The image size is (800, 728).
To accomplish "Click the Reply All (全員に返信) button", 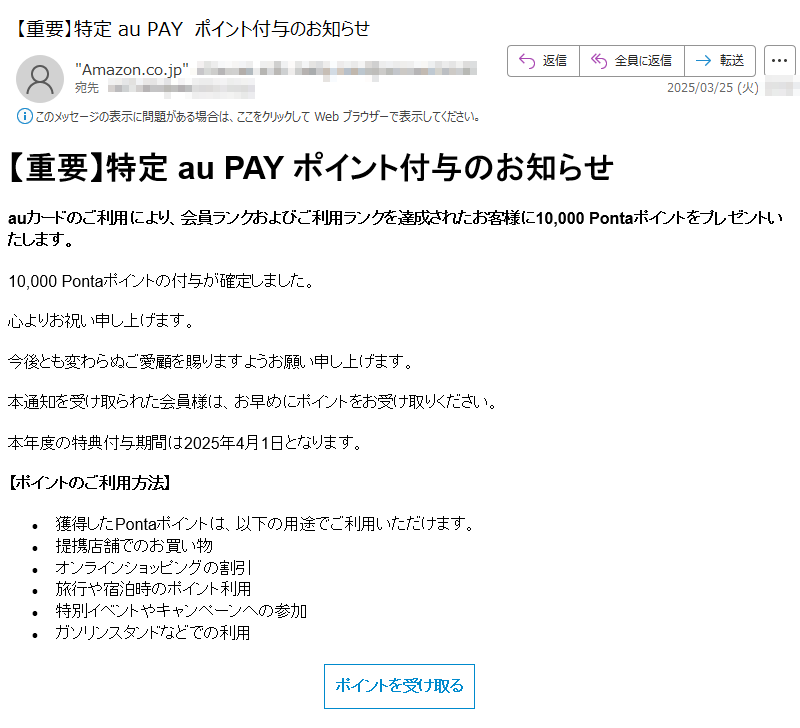I will click(x=632, y=61).
